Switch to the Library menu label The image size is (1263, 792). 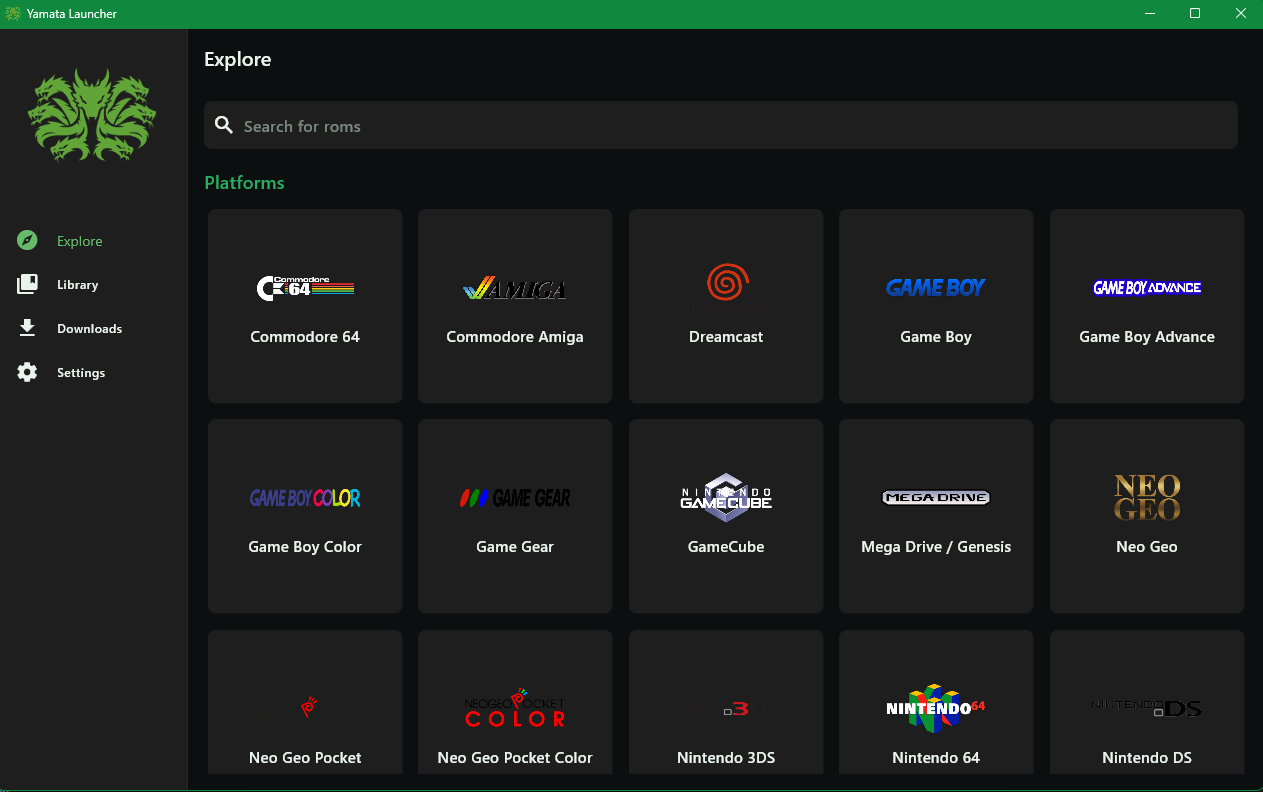[78, 285]
